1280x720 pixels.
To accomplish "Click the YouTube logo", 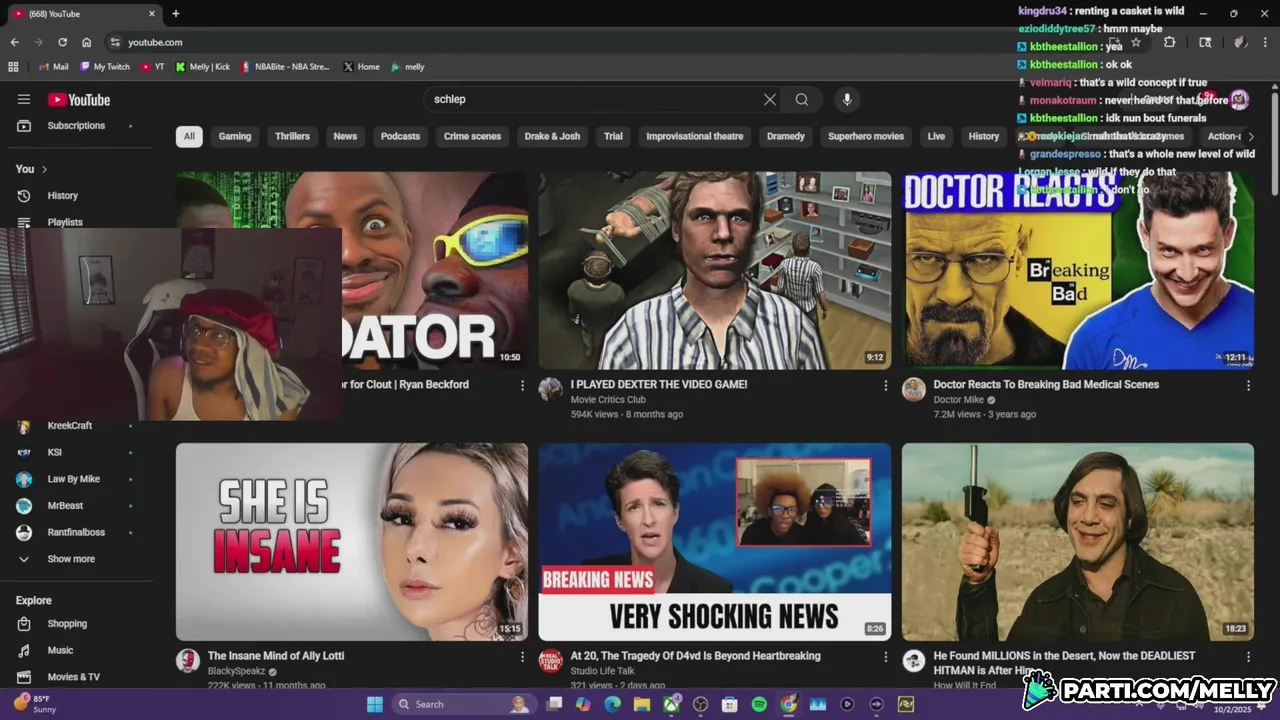I will pos(79,99).
